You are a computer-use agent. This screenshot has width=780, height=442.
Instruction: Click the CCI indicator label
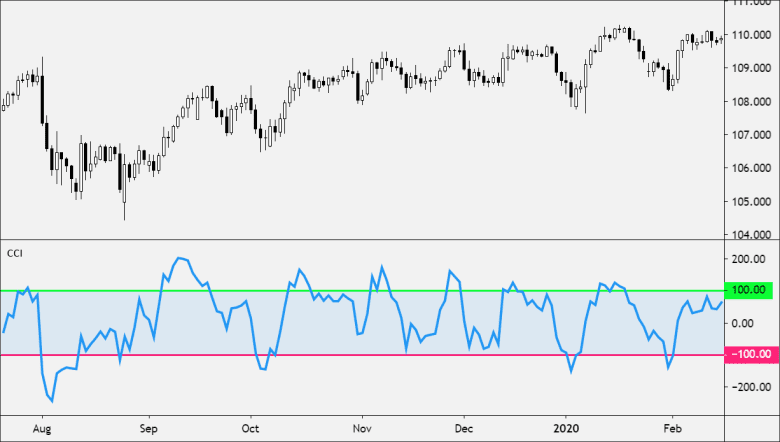pos(13,253)
